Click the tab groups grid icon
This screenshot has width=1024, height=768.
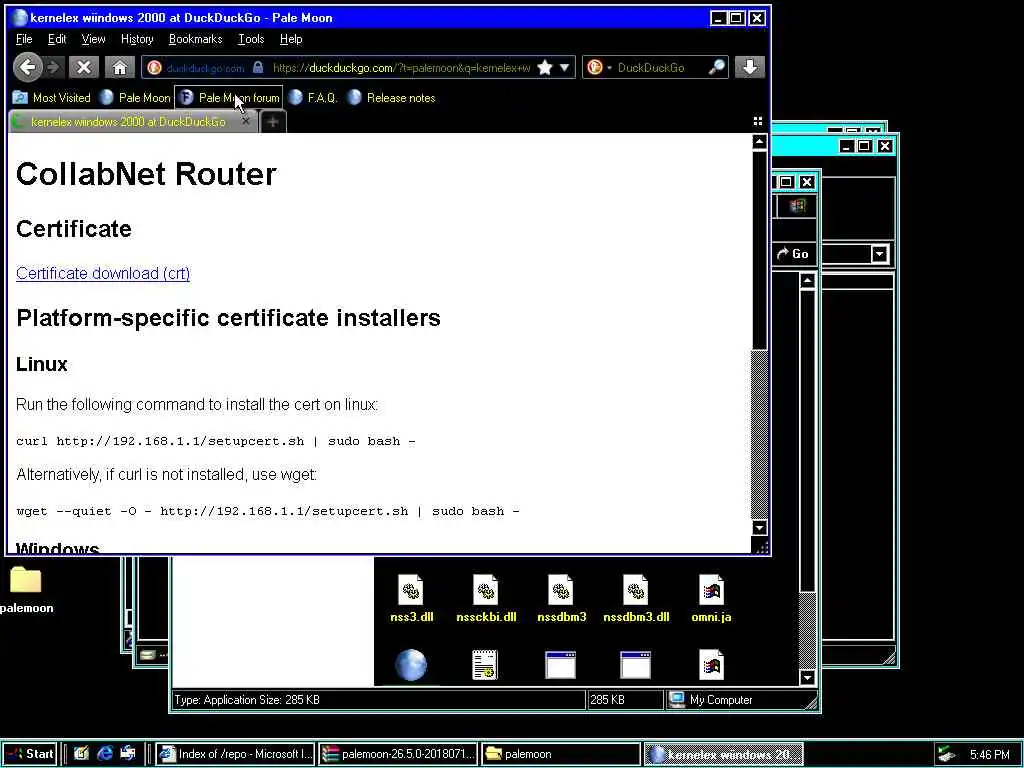tap(758, 121)
